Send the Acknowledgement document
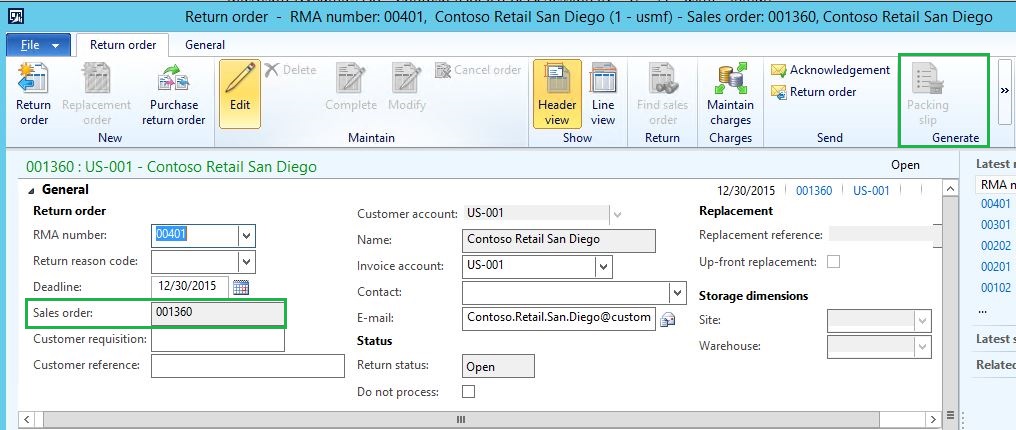The height and width of the screenshot is (430, 1016). (831, 70)
